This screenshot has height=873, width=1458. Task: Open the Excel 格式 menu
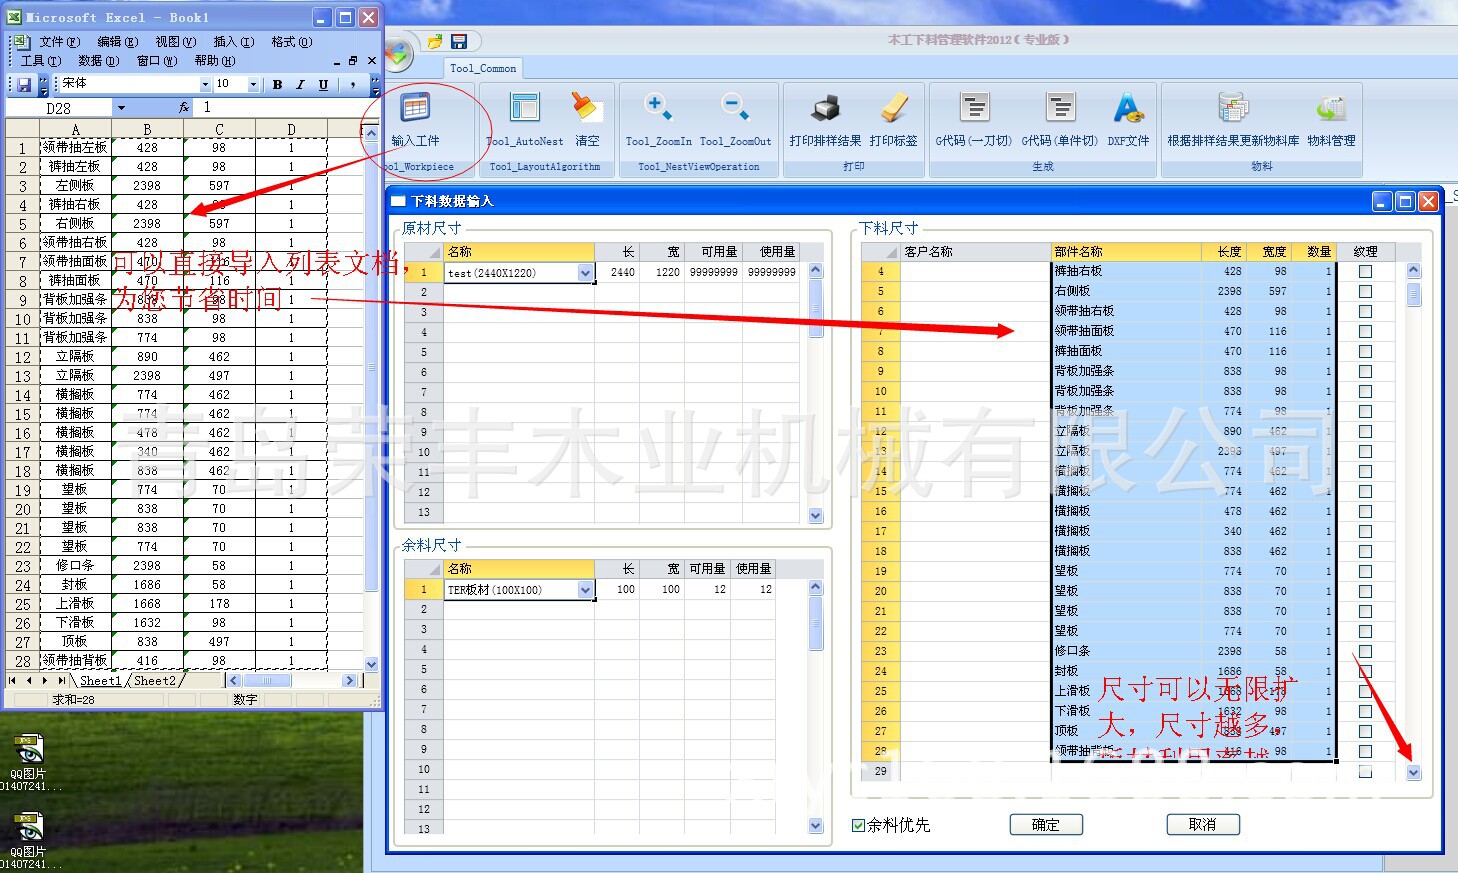(x=292, y=42)
